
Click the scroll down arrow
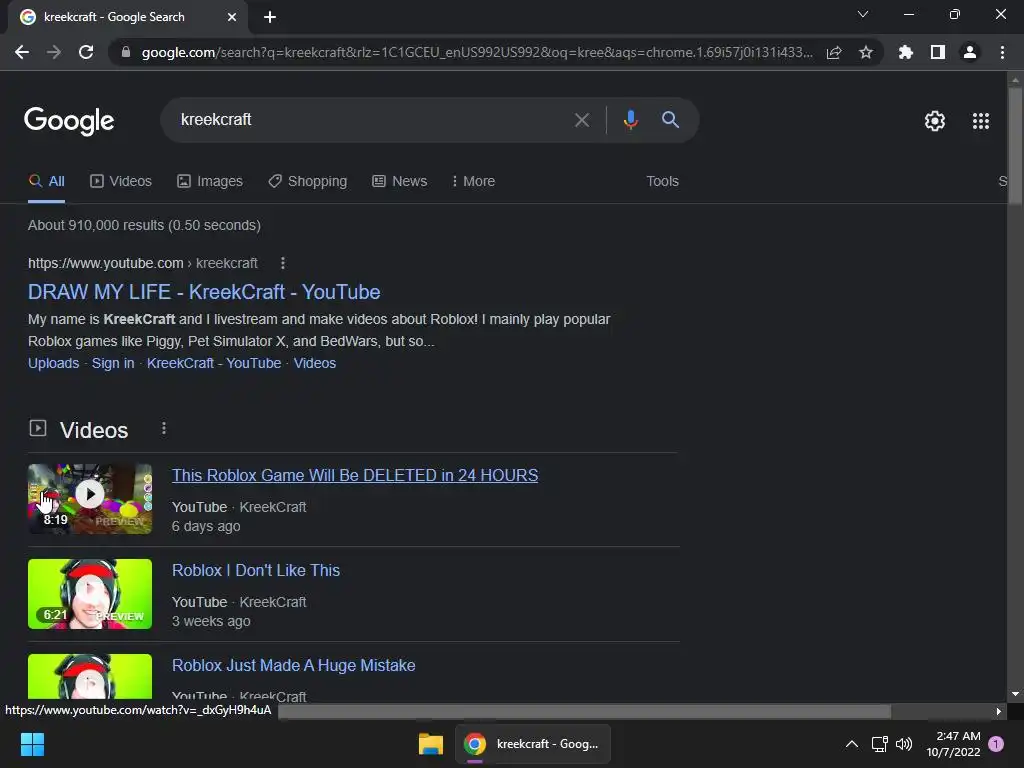[x=1015, y=694]
